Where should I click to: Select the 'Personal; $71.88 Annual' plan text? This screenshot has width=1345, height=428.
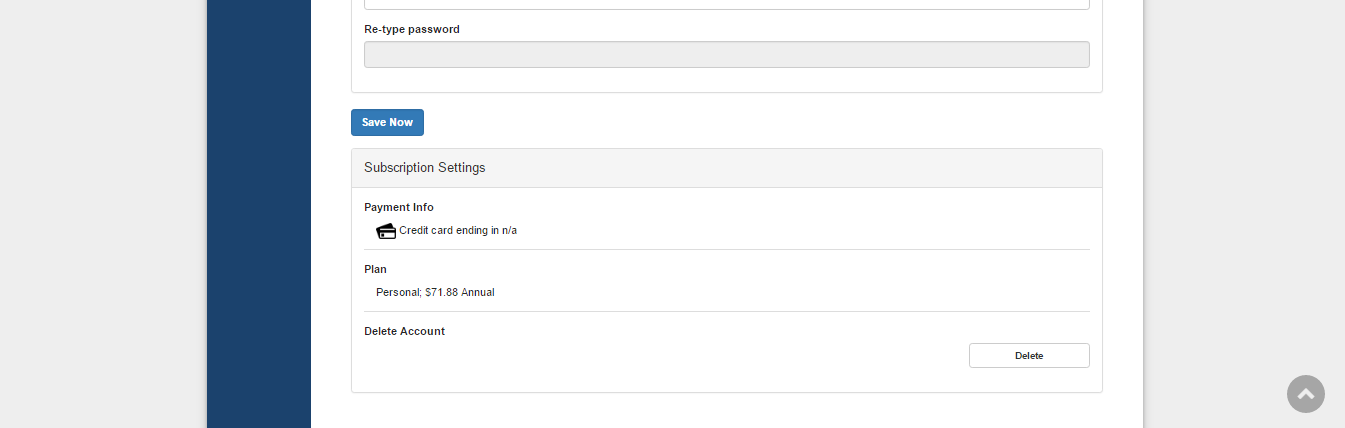click(x=435, y=293)
